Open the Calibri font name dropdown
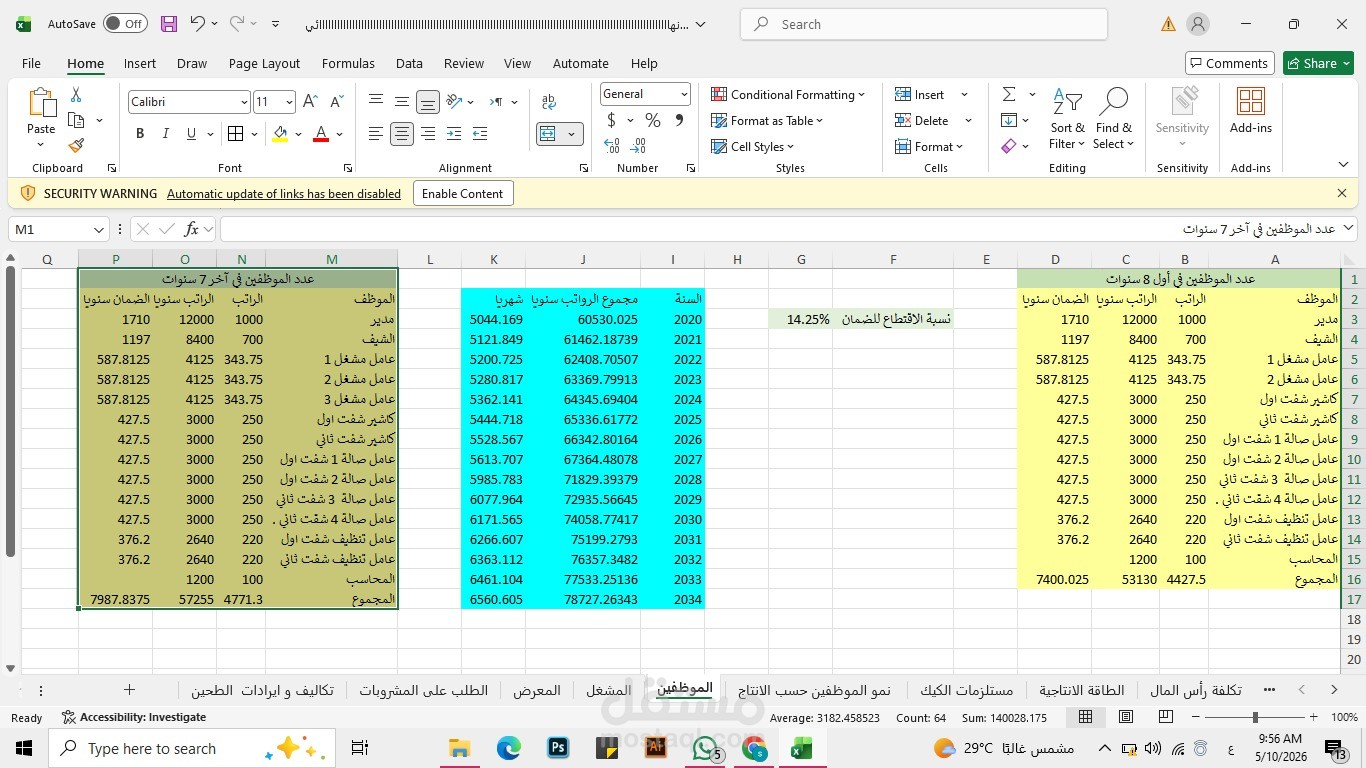The image size is (1366, 768). click(243, 102)
